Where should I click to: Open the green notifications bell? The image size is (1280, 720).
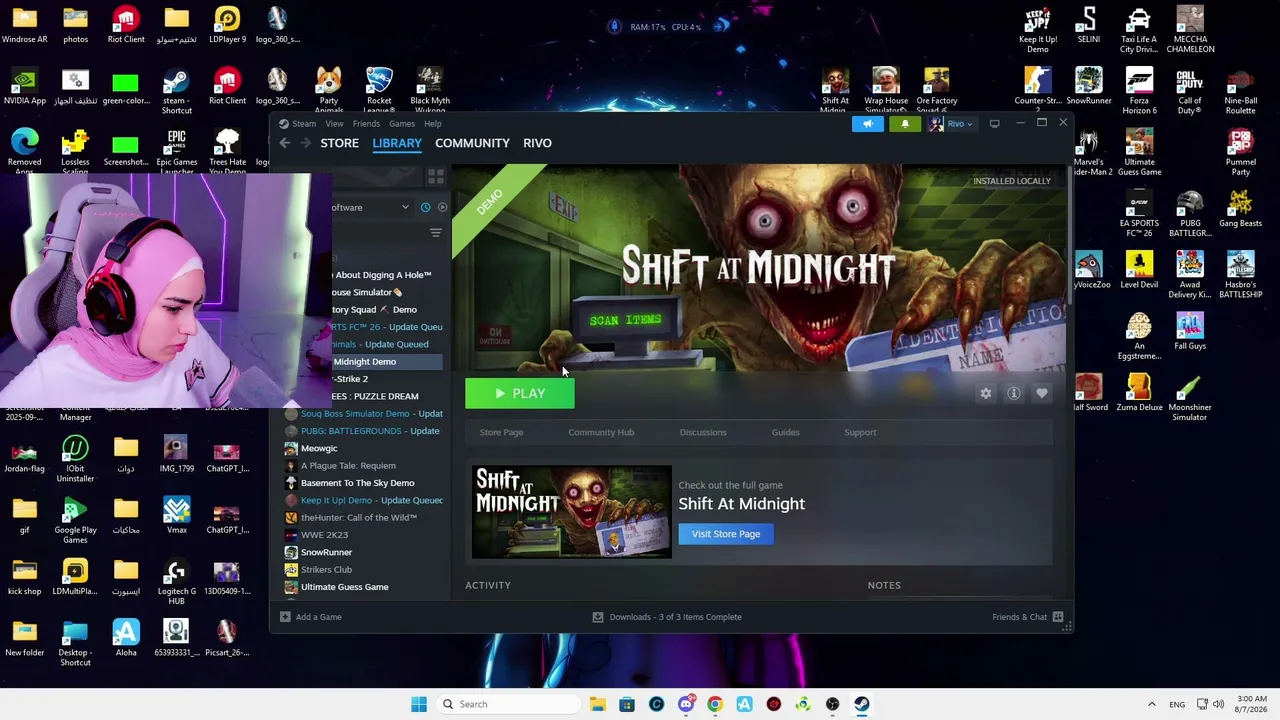[905, 124]
